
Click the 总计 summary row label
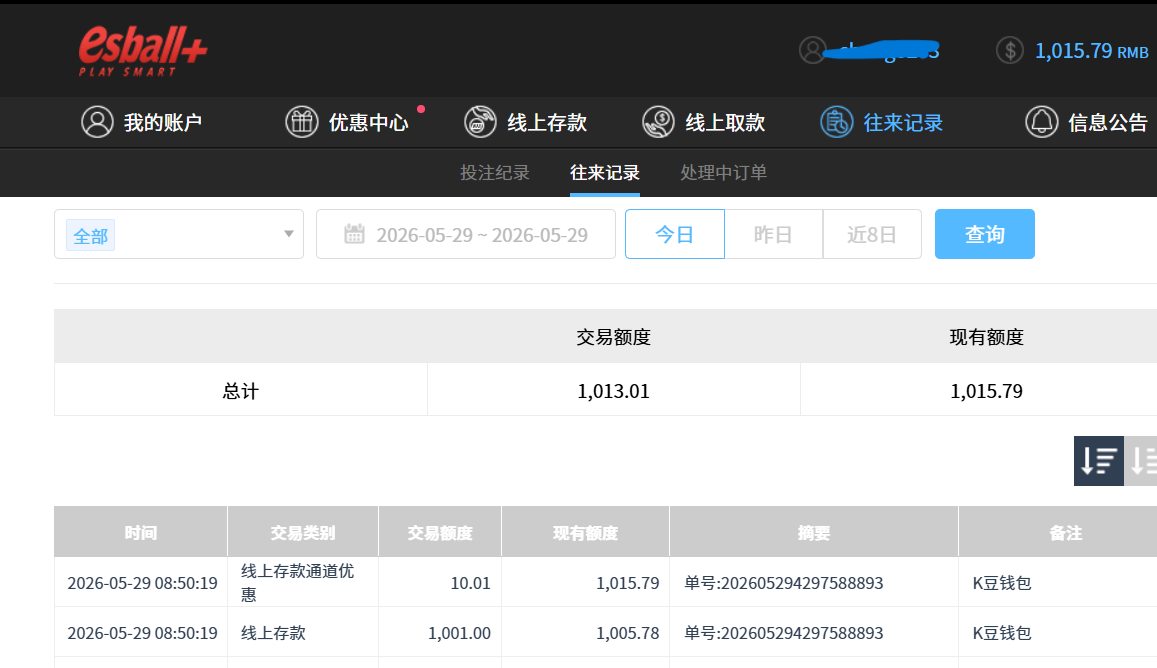[241, 390]
